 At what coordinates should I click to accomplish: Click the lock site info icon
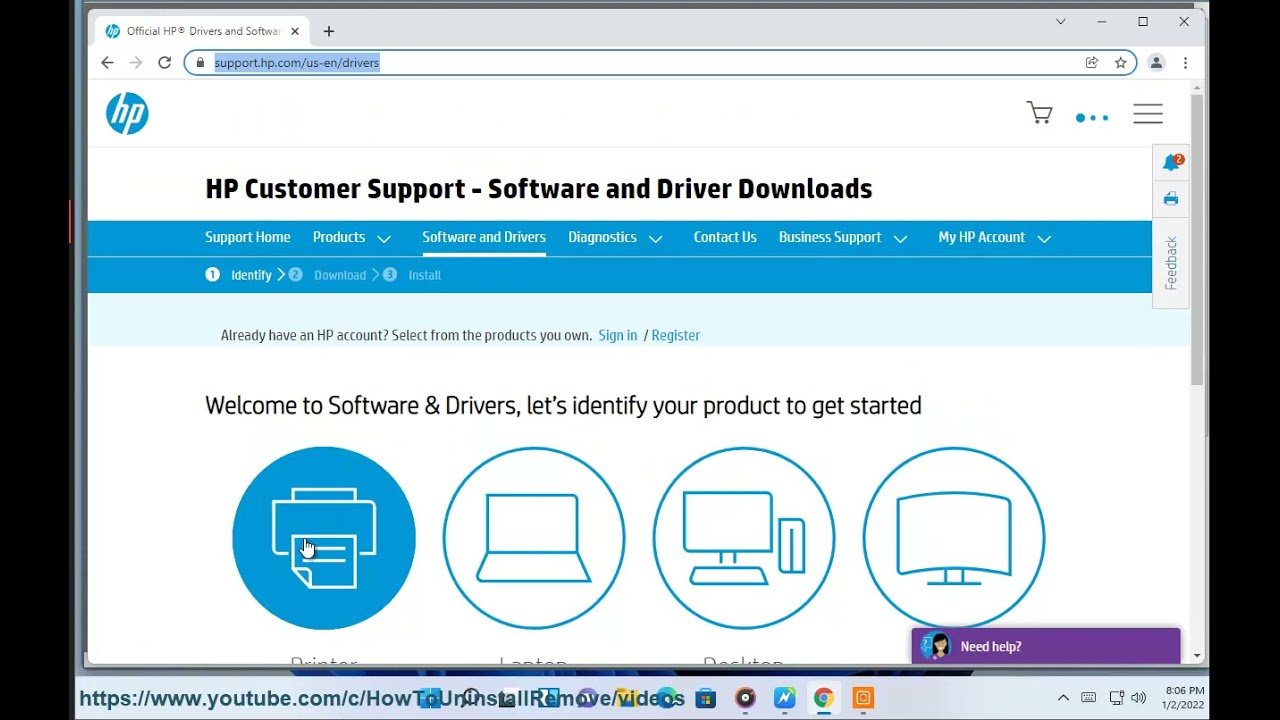[x=200, y=63]
